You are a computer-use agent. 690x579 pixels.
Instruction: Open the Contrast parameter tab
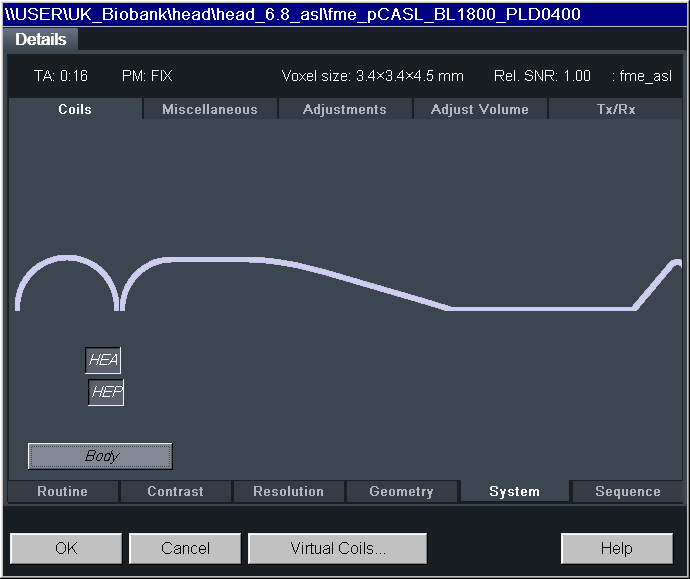pos(175,492)
